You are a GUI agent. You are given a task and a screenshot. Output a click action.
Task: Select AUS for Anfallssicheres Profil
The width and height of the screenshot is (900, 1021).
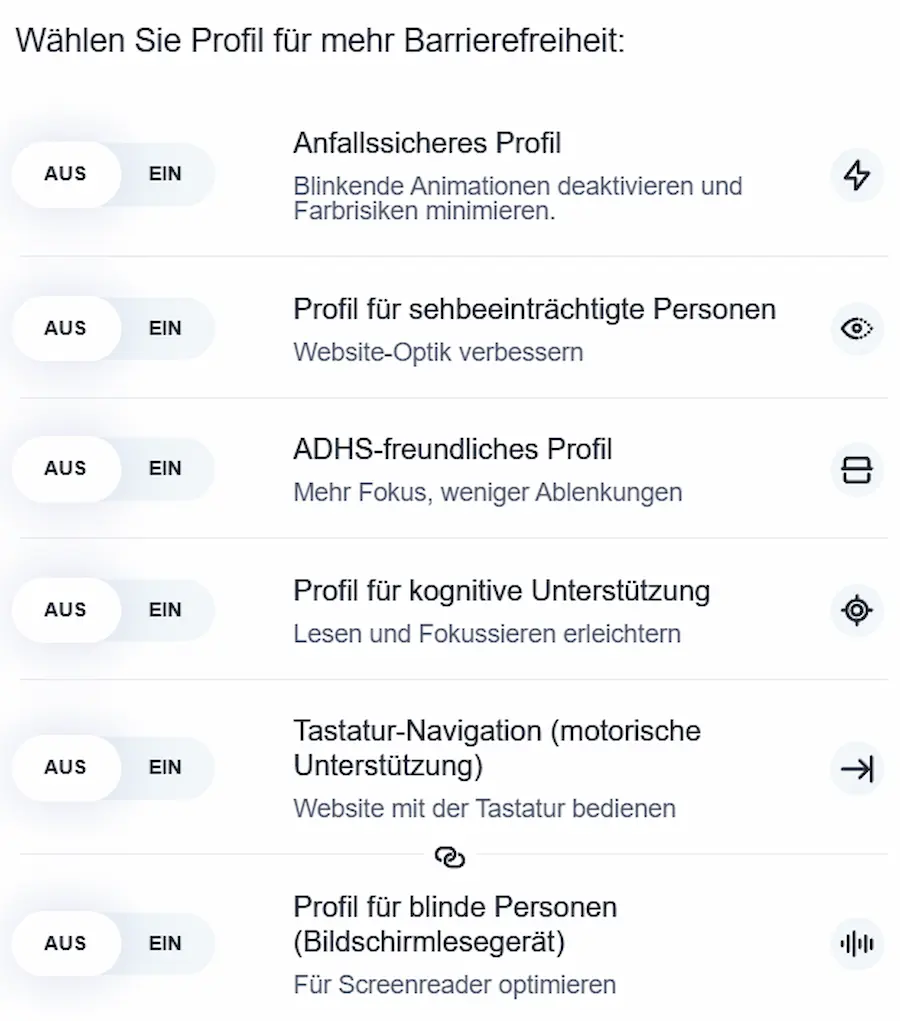[66, 174]
